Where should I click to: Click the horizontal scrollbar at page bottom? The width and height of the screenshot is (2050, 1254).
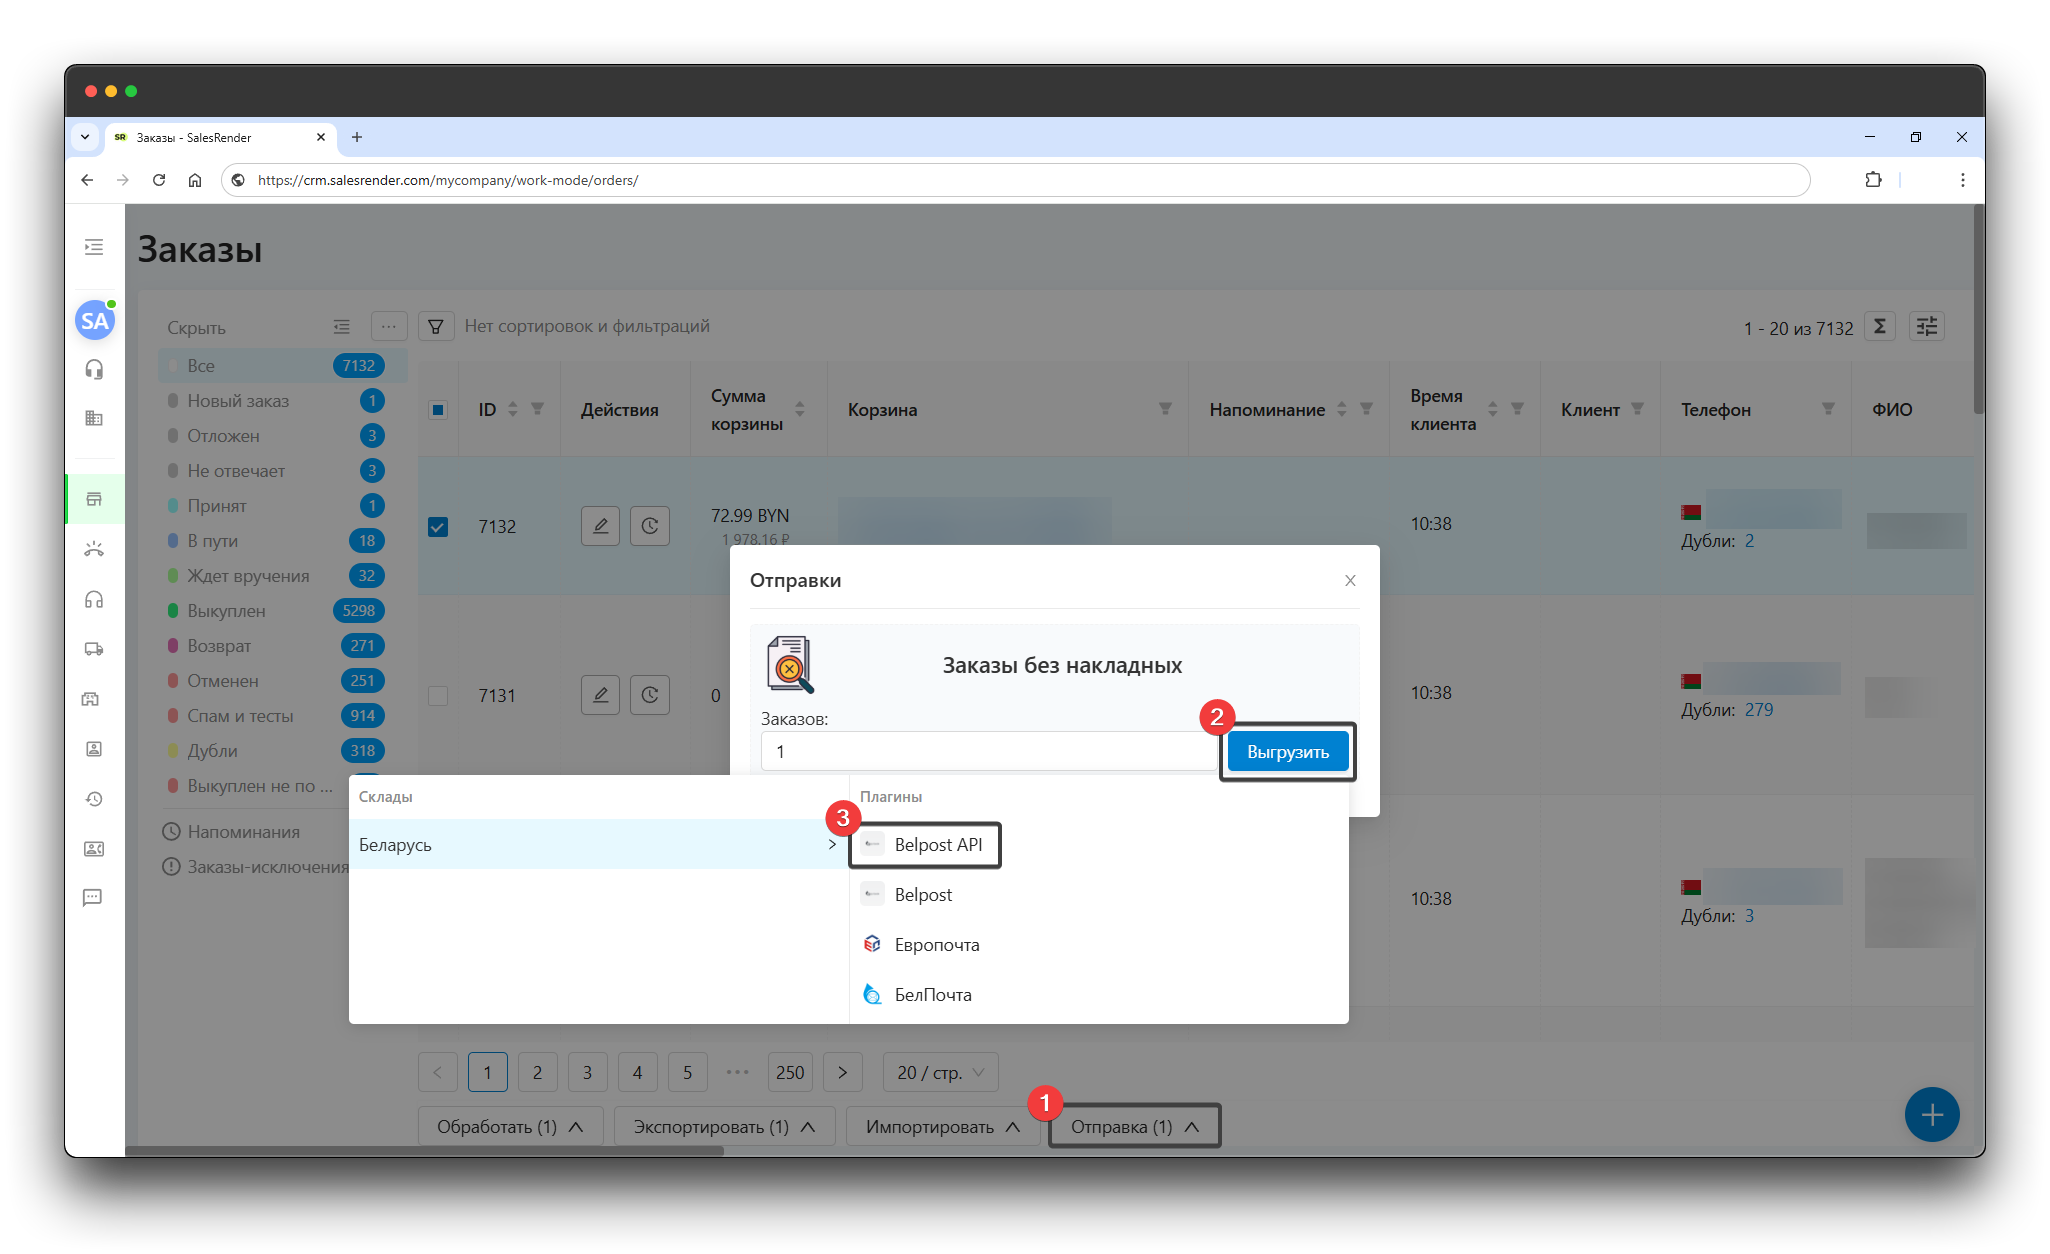(425, 1151)
